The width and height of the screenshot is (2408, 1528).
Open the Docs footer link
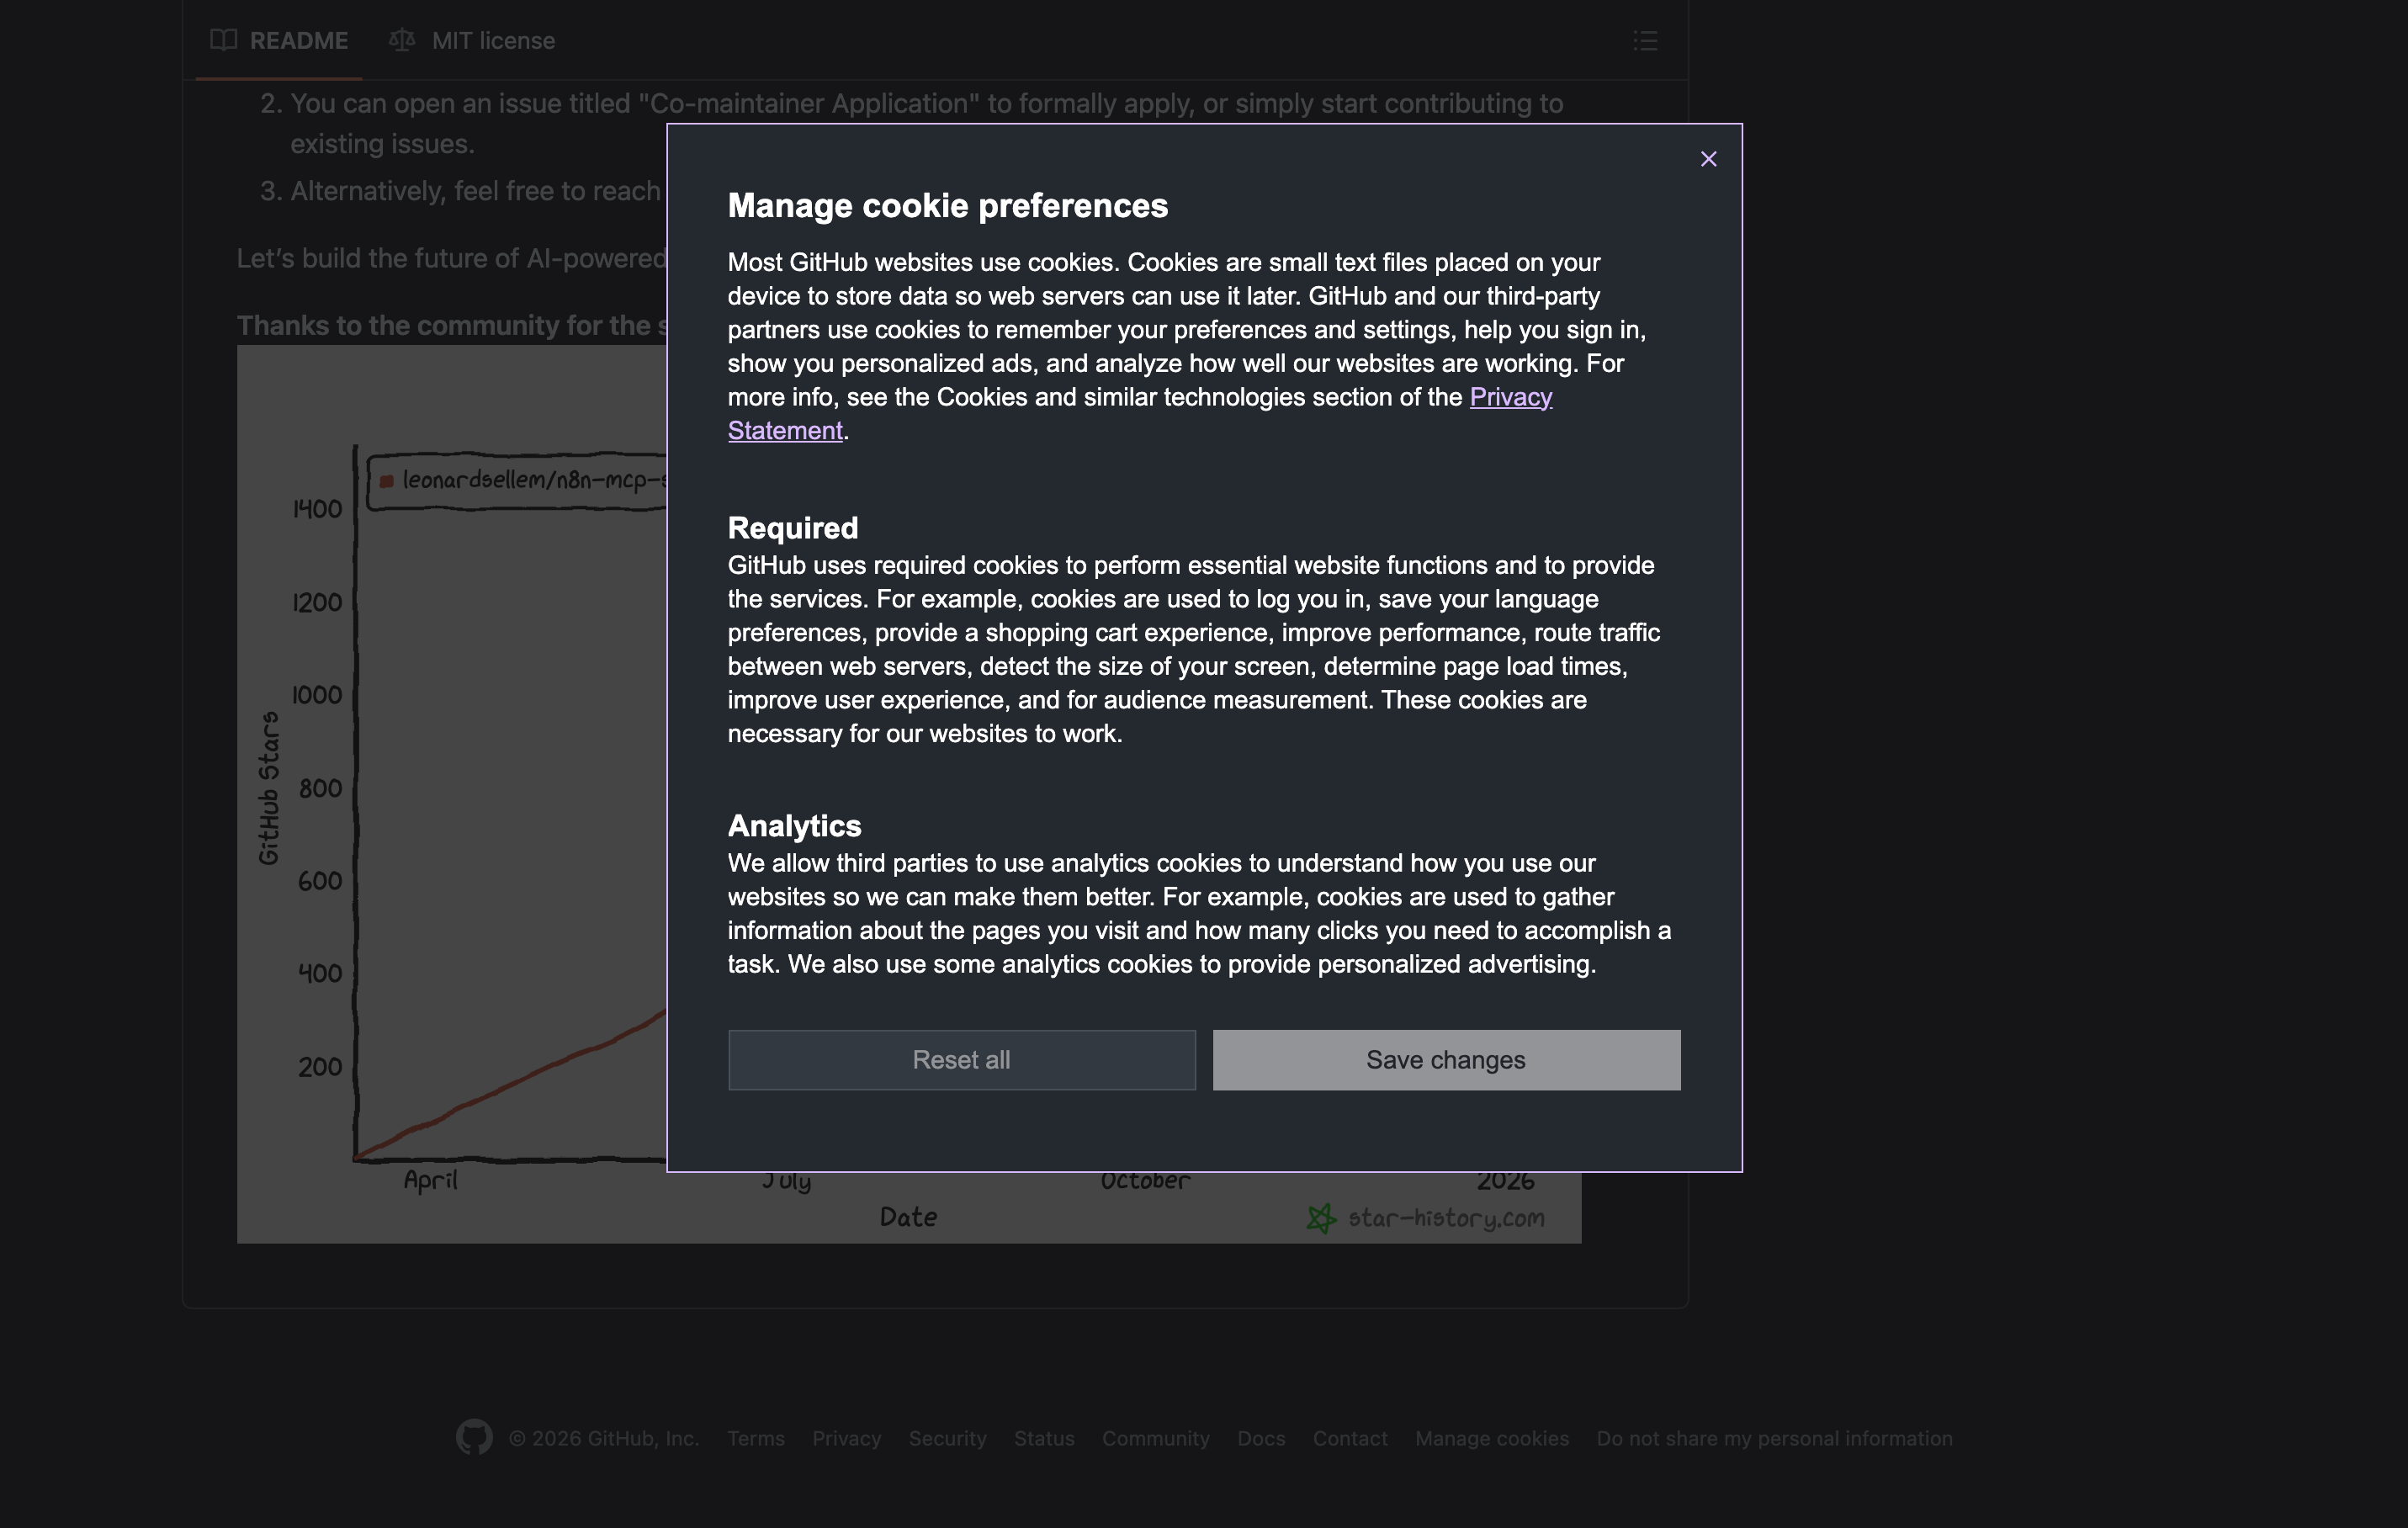[x=1260, y=1438]
